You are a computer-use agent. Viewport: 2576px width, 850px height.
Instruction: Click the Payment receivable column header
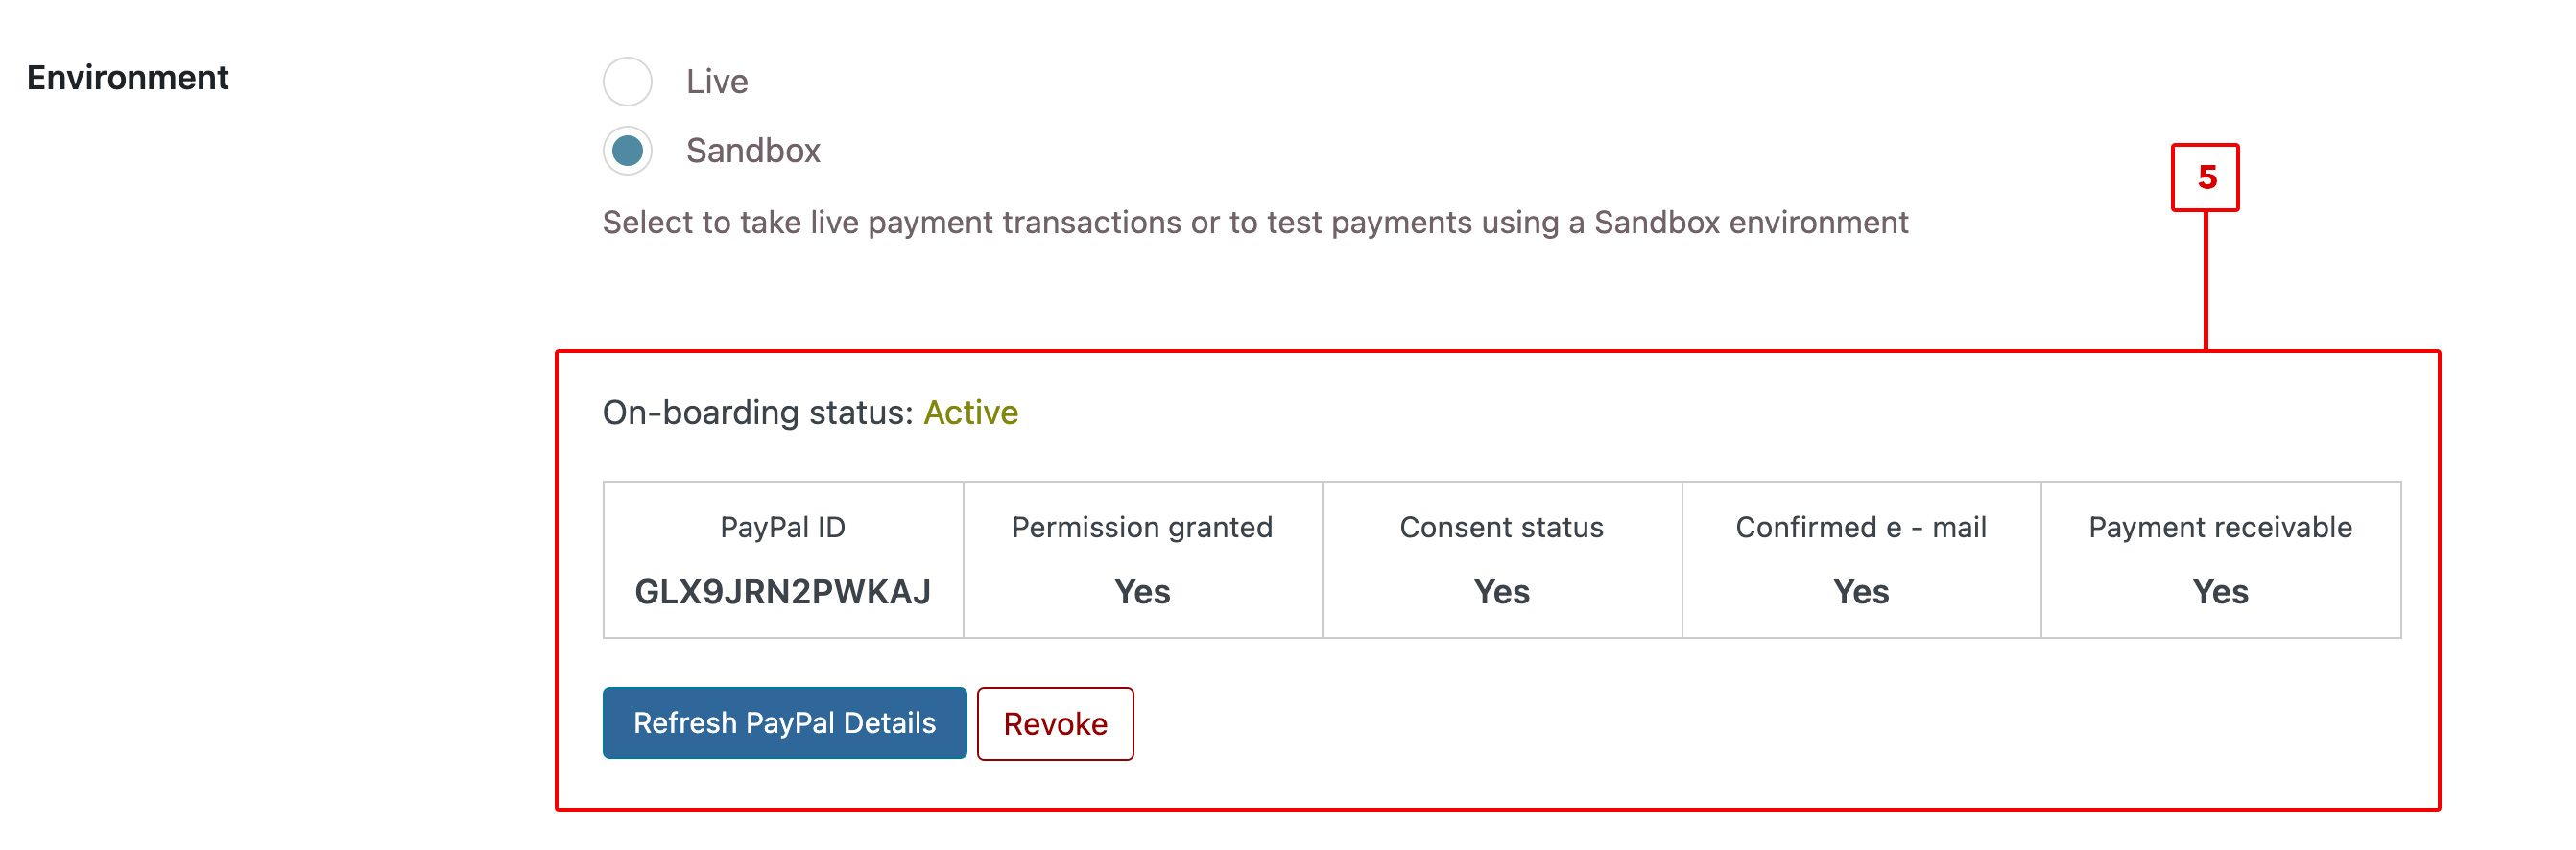[2219, 527]
